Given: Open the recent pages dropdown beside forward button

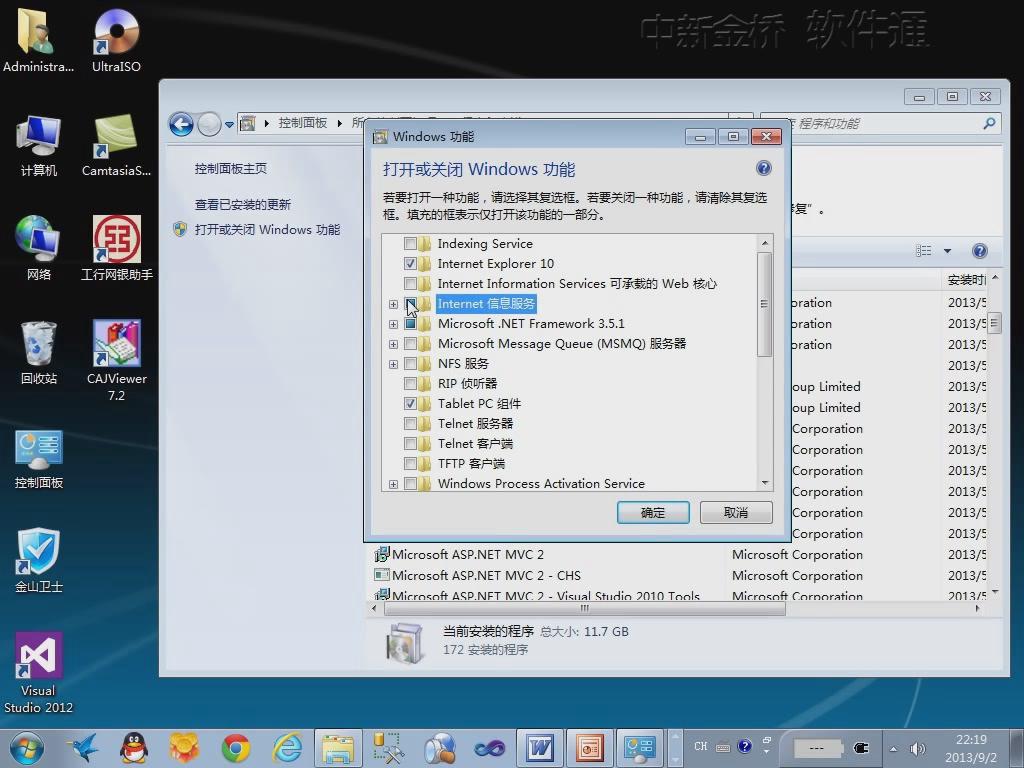Looking at the screenshot, I should 229,124.
